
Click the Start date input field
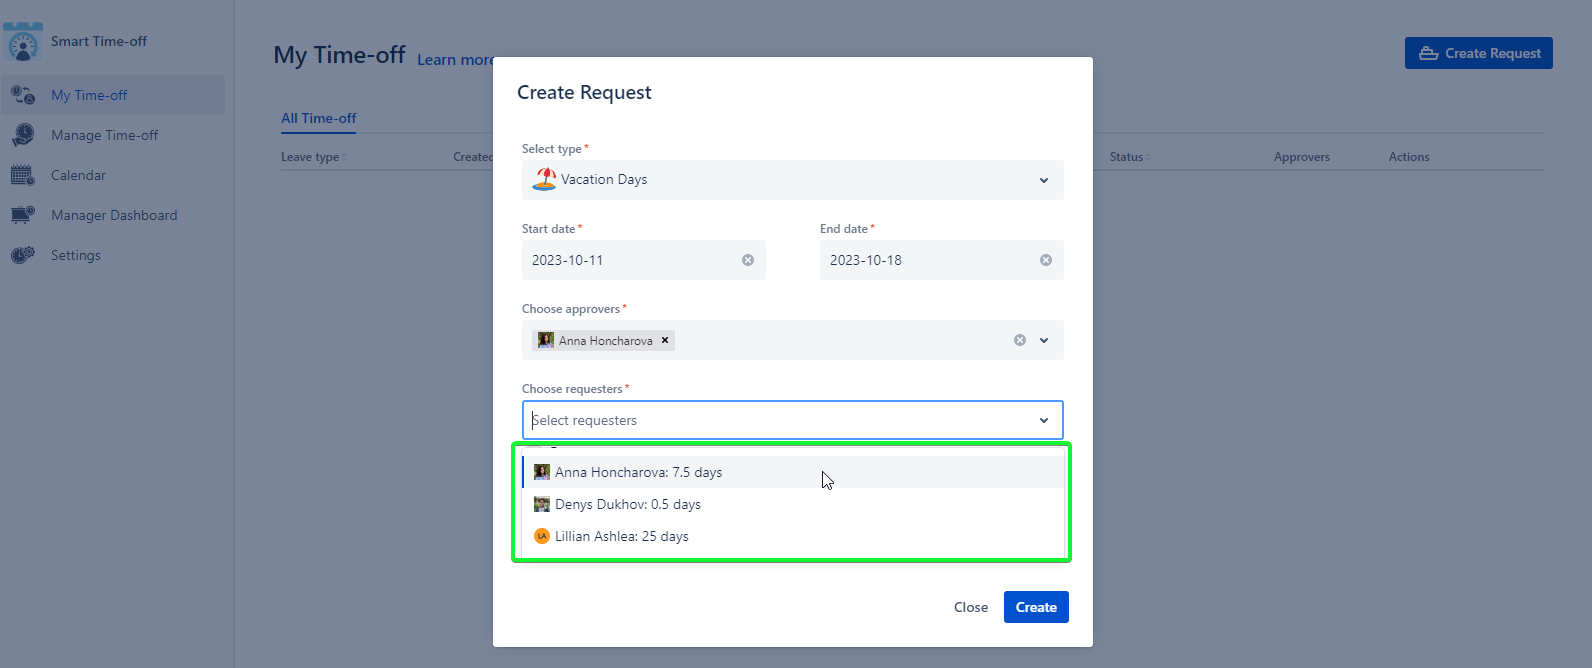point(630,260)
